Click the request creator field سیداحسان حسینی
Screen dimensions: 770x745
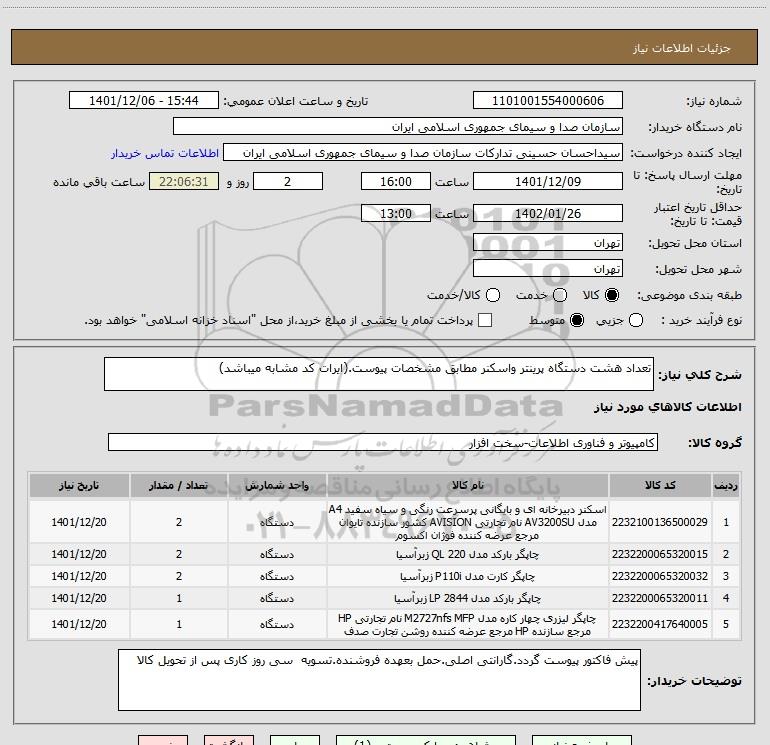tap(423, 153)
